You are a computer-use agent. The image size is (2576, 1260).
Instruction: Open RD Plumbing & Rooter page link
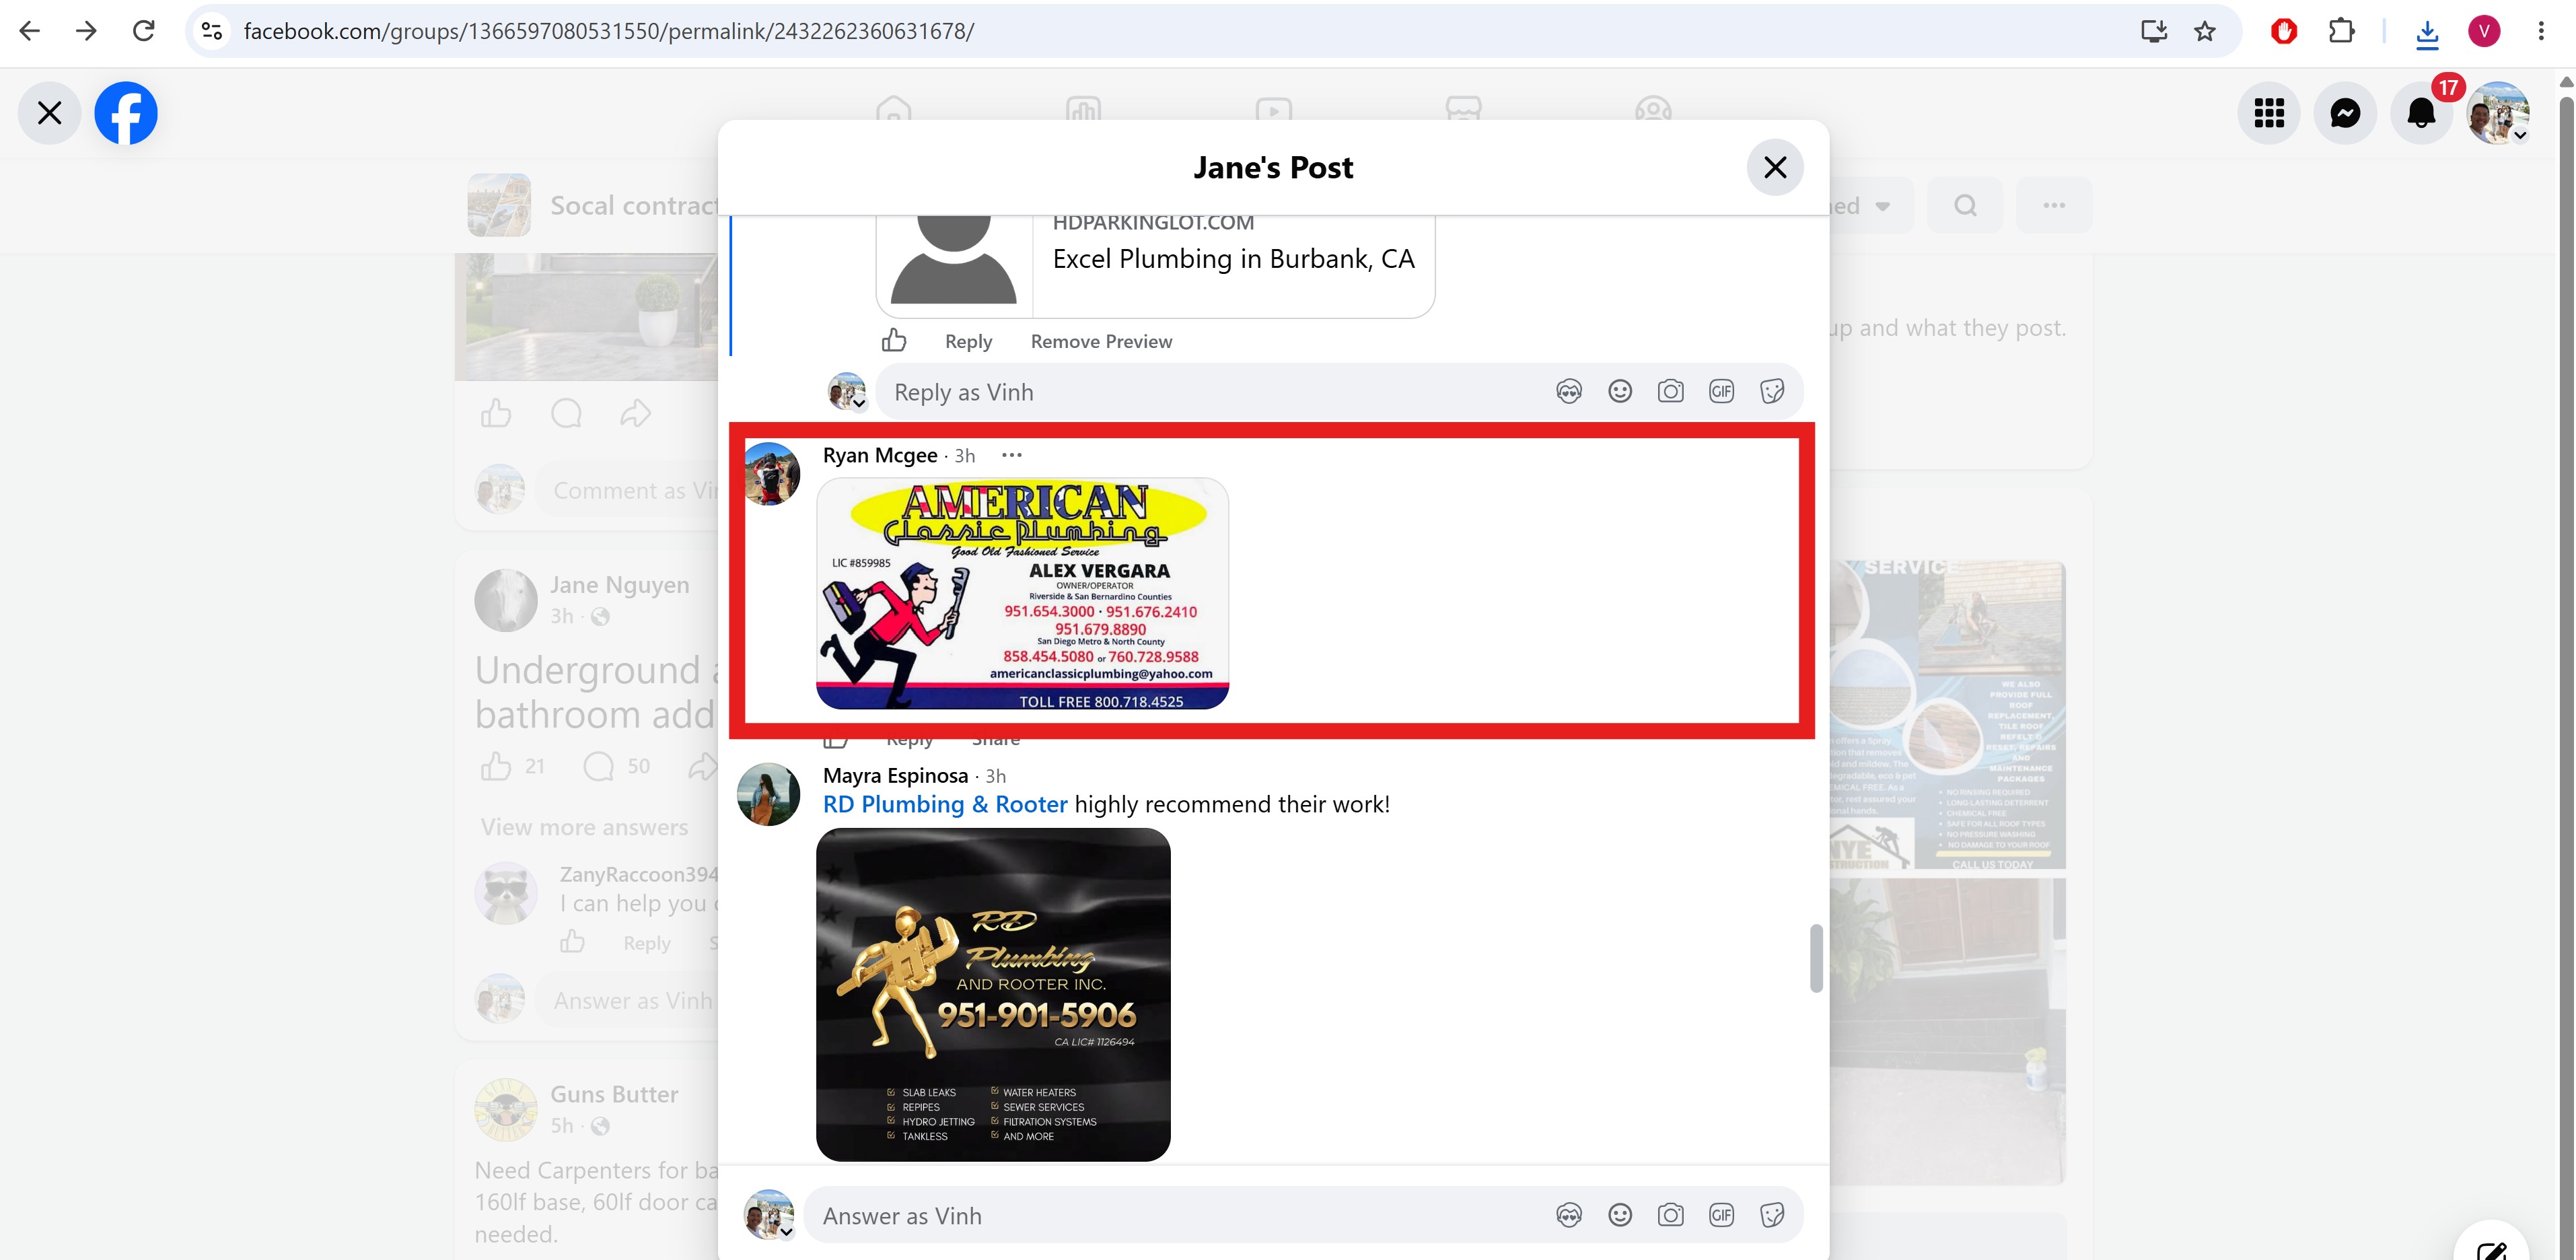pyautogui.click(x=945, y=805)
